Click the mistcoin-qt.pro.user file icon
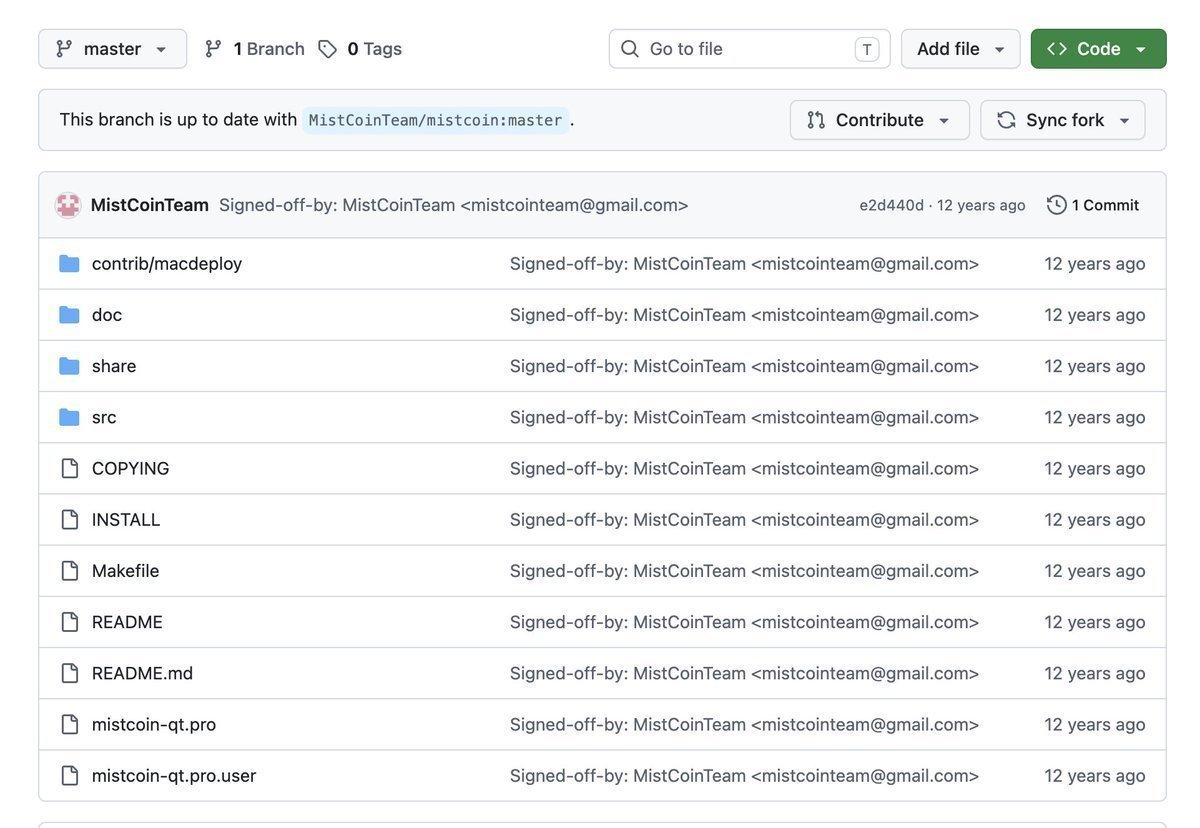This screenshot has height=828, width=1200. click(69, 776)
